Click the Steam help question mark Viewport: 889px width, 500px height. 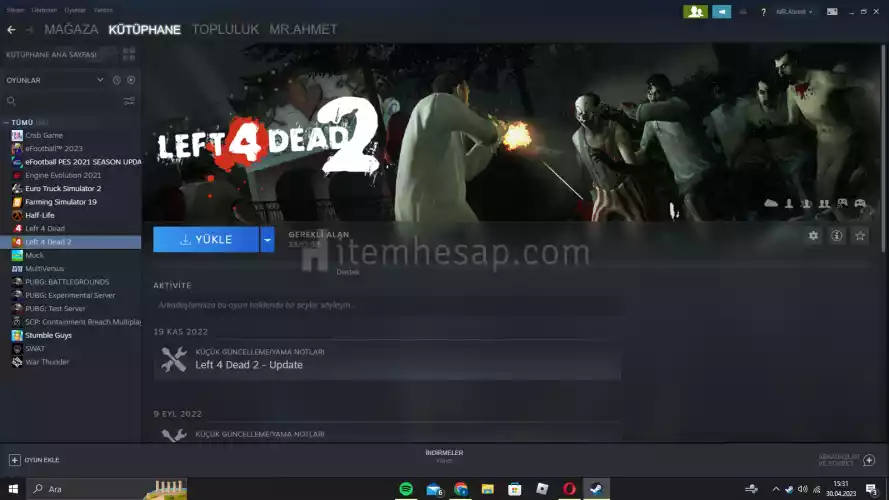pos(763,12)
